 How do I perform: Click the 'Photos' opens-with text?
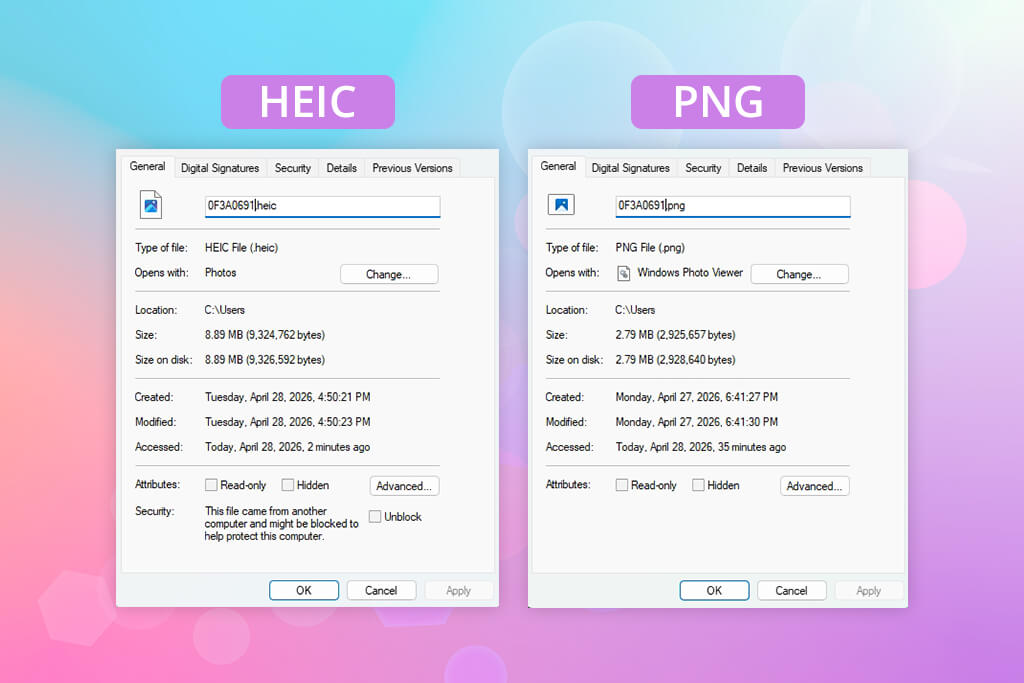click(x=221, y=272)
